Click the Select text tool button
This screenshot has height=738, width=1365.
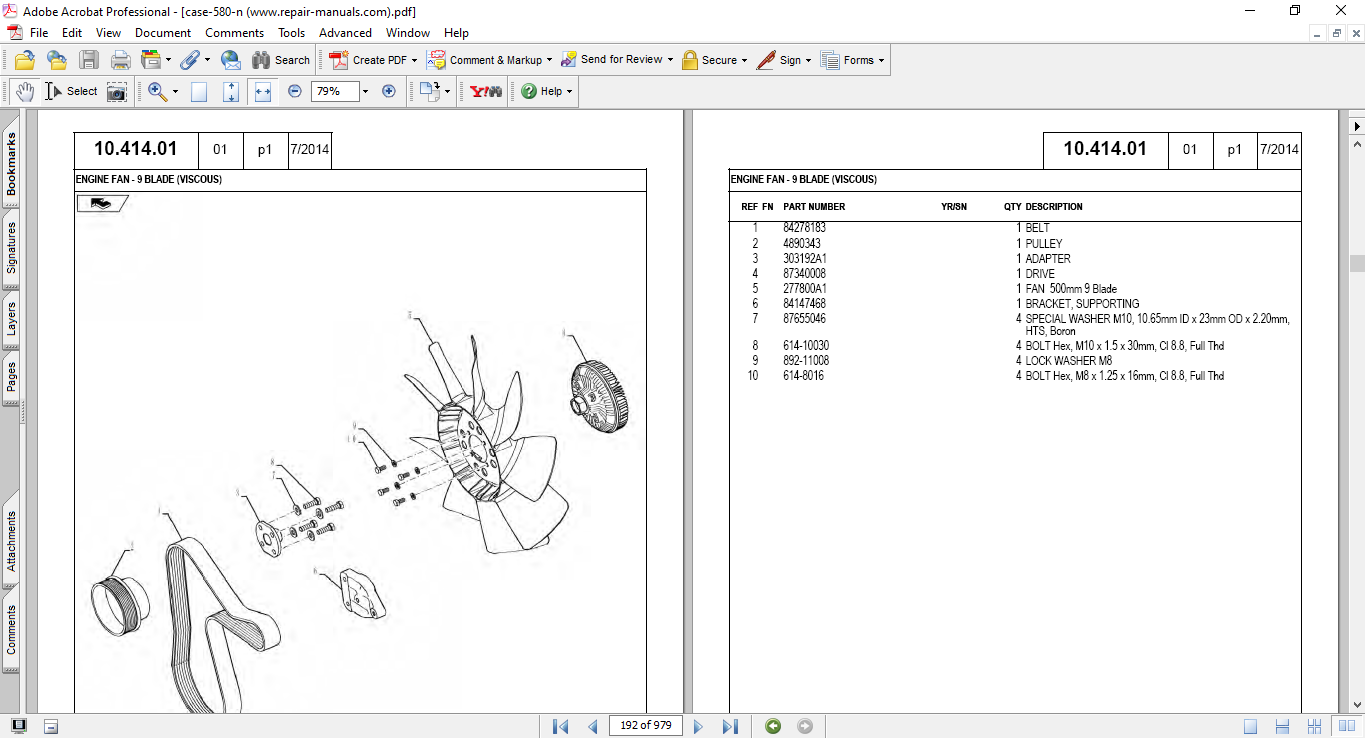click(71, 91)
